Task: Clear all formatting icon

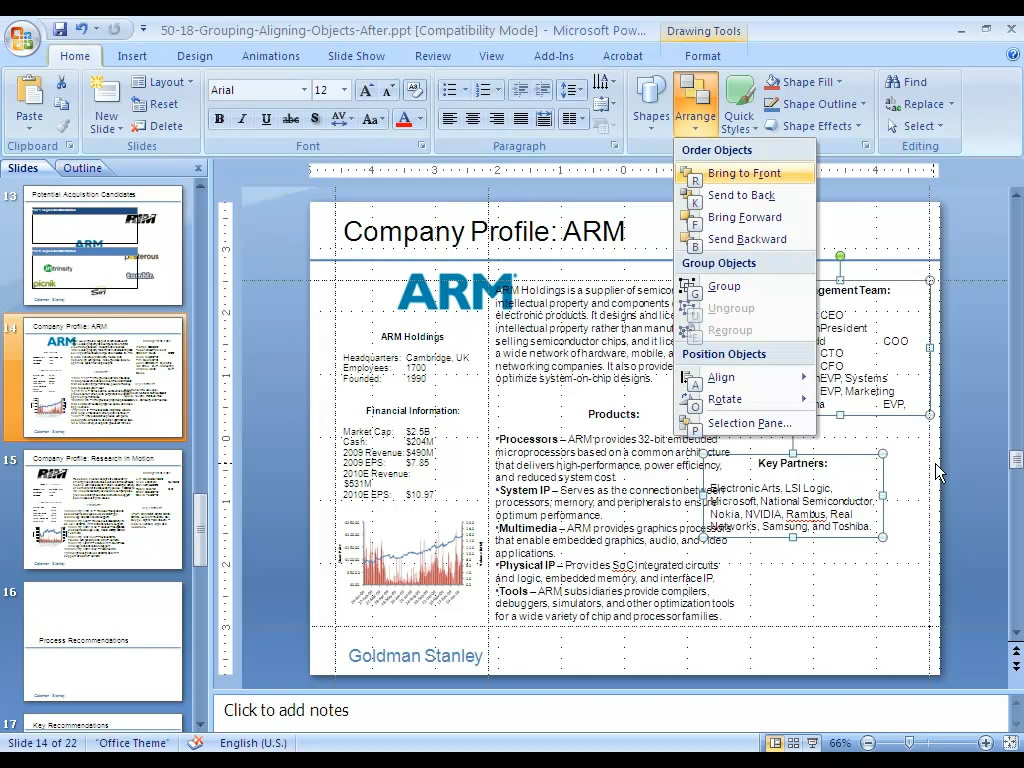Action: point(415,90)
